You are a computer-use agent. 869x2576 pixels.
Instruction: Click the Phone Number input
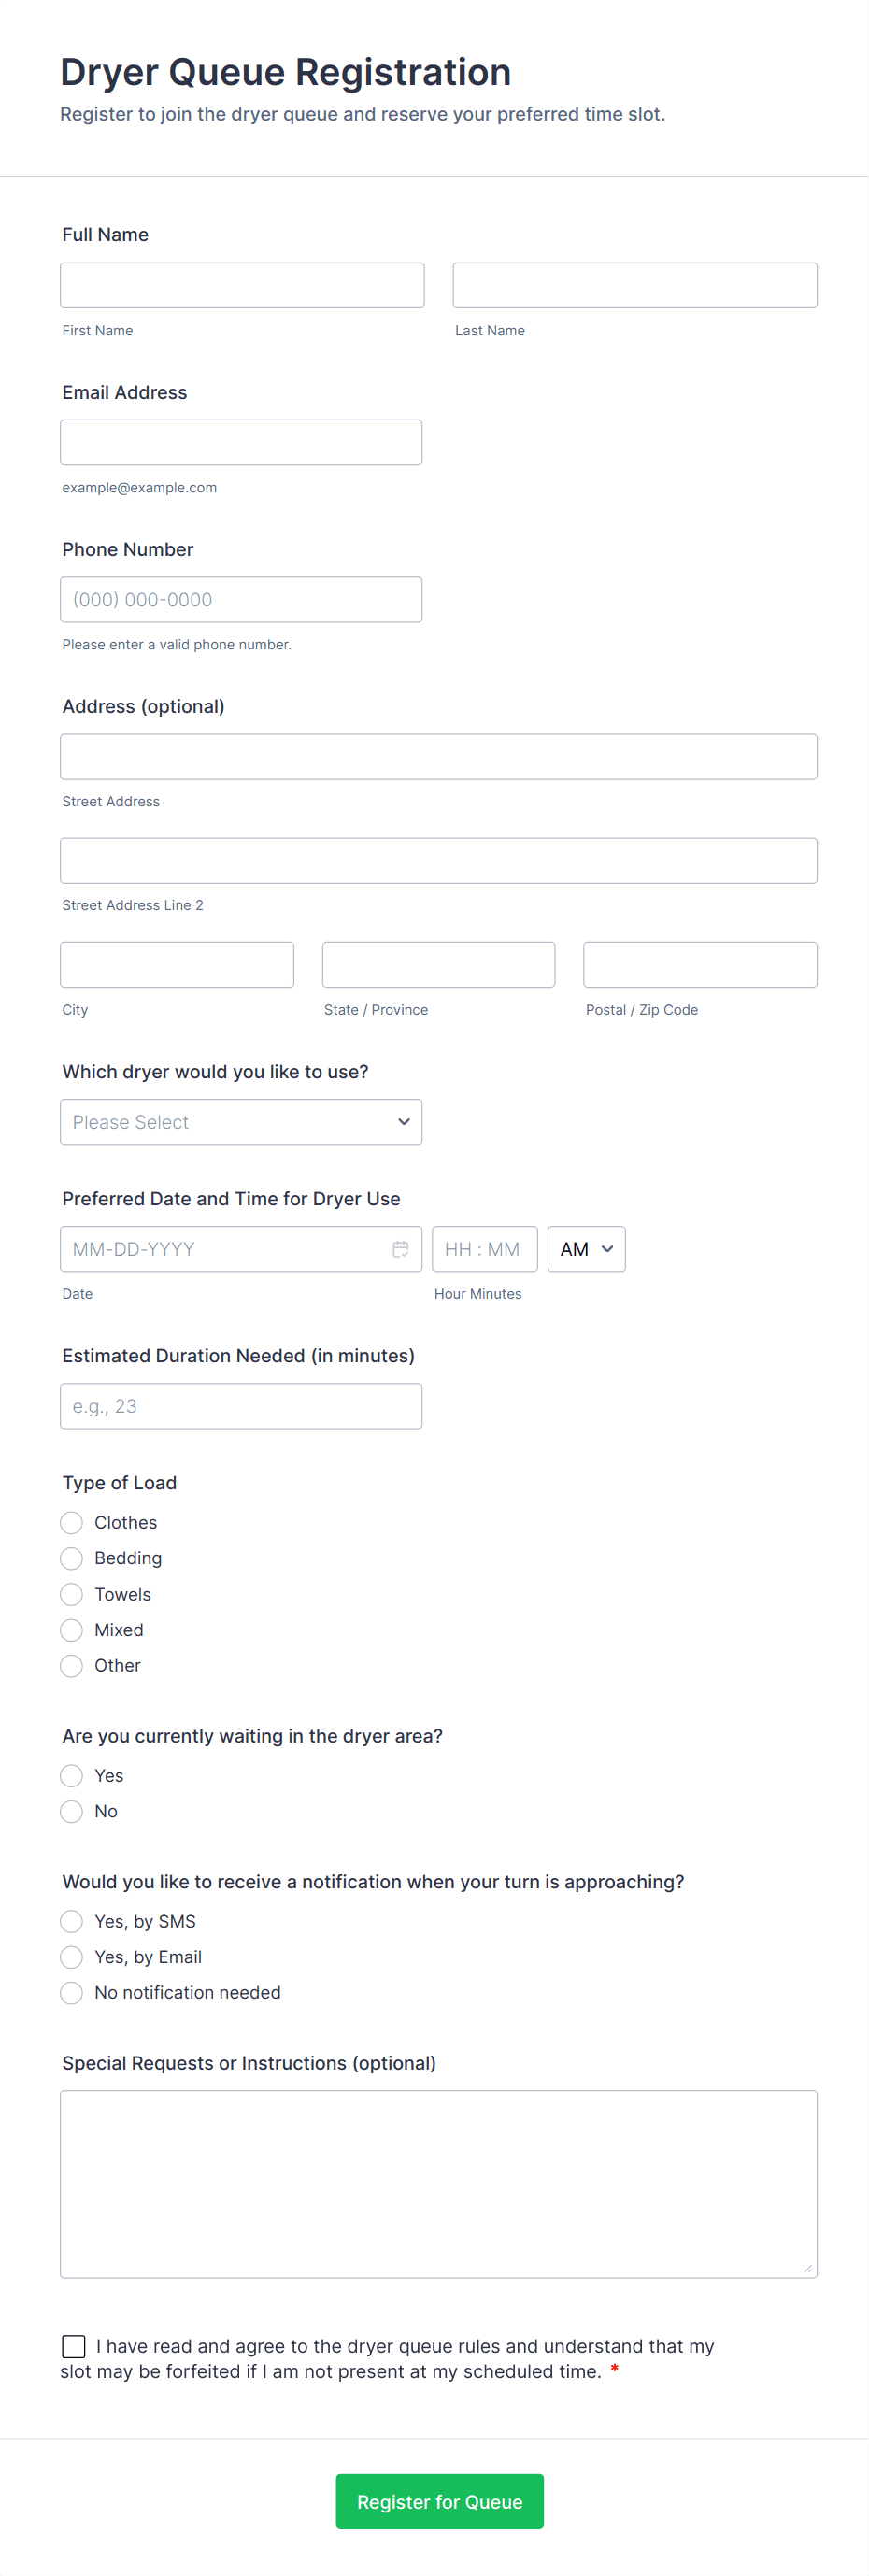pos(241,600)
